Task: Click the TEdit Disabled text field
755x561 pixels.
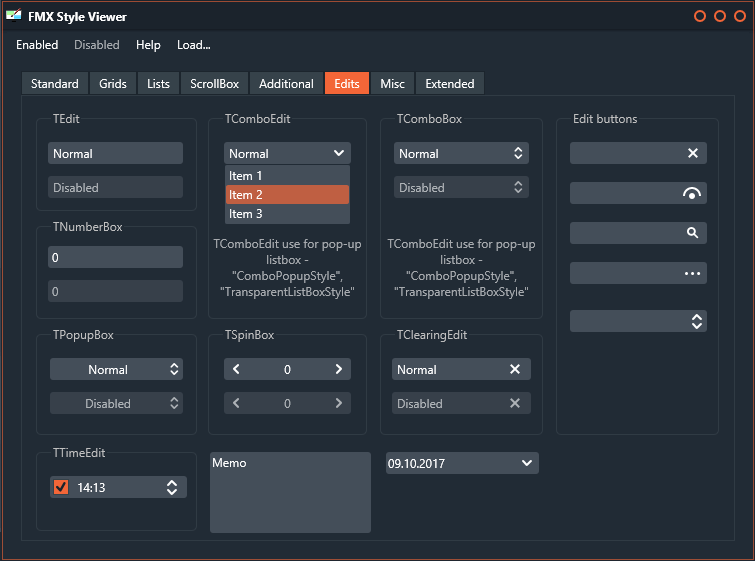Action: 116,187
